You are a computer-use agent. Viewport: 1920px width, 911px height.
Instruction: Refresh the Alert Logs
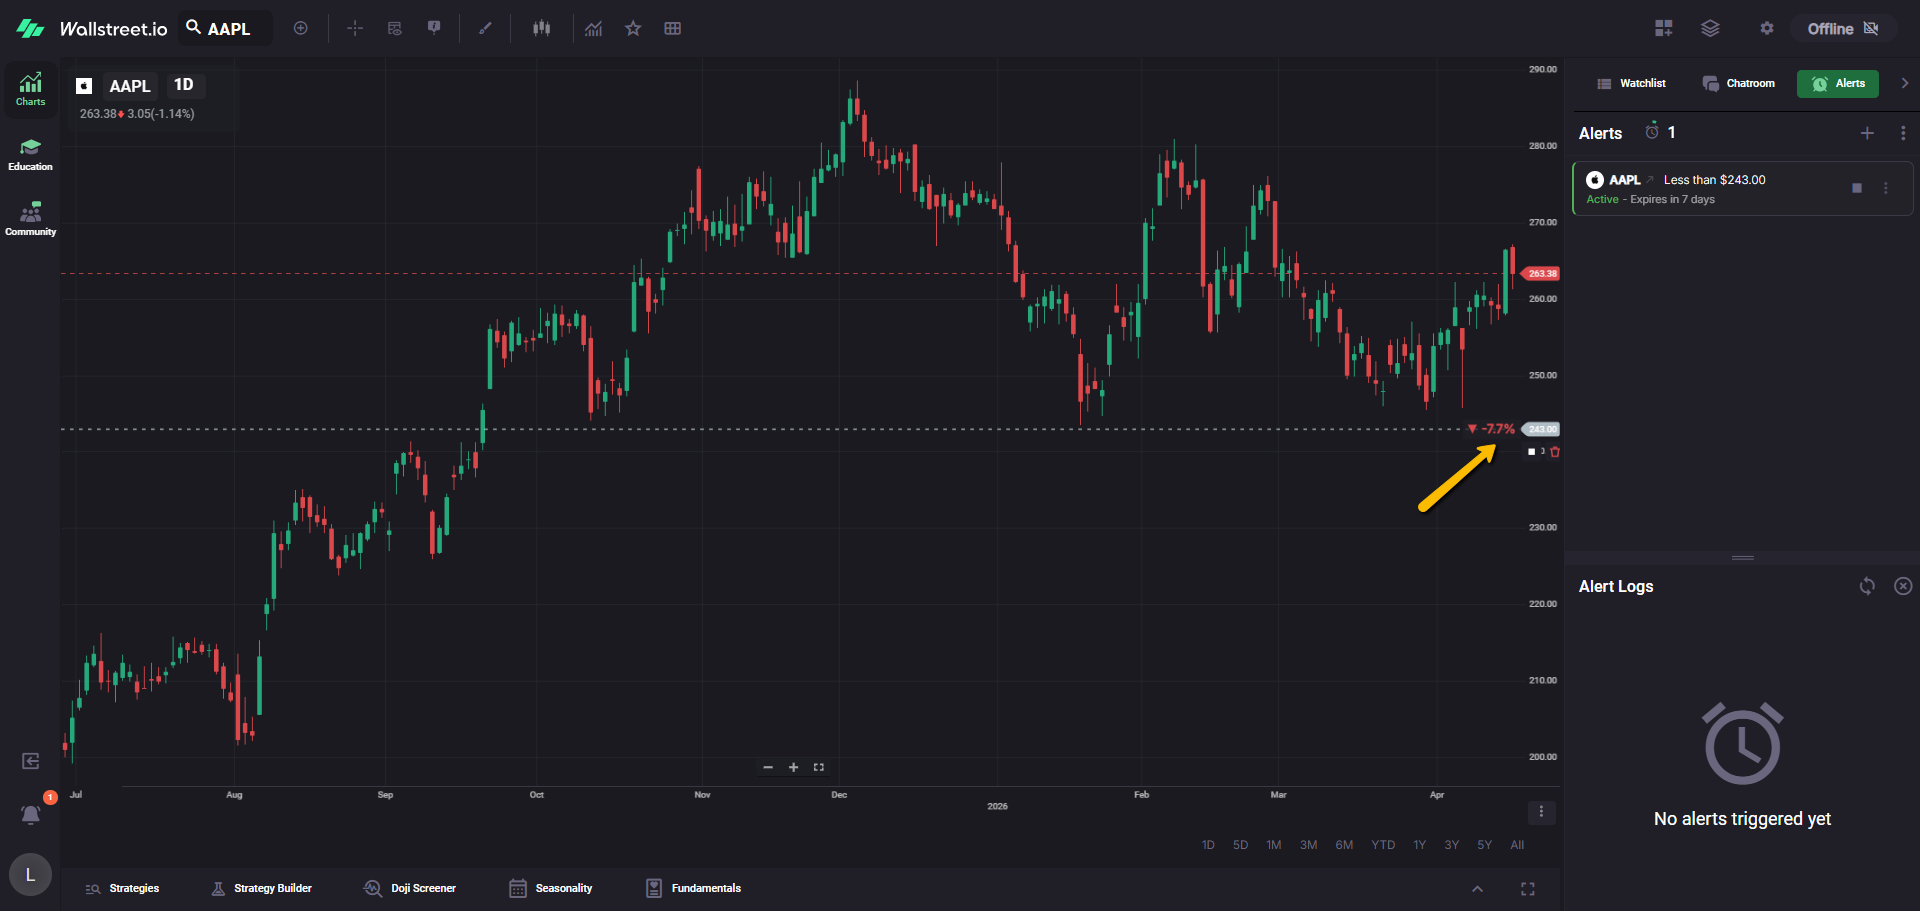[1867, 587]
